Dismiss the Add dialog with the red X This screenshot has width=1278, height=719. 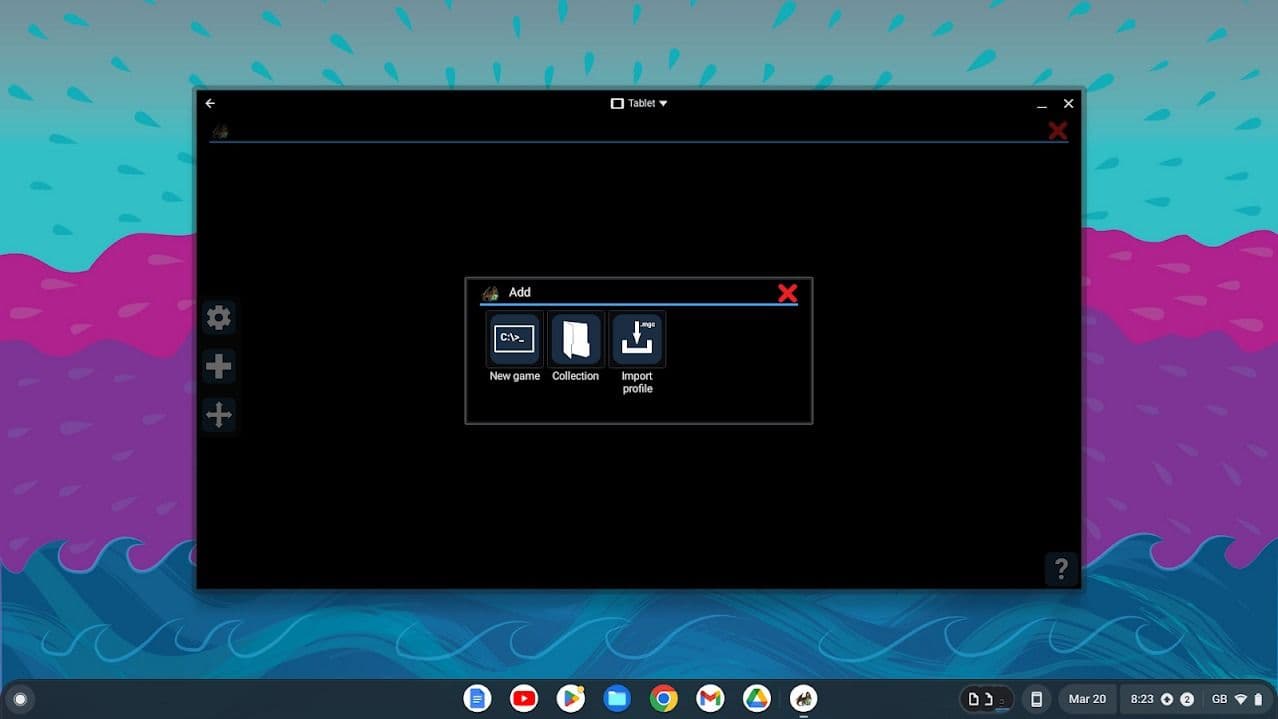[788, 293]
